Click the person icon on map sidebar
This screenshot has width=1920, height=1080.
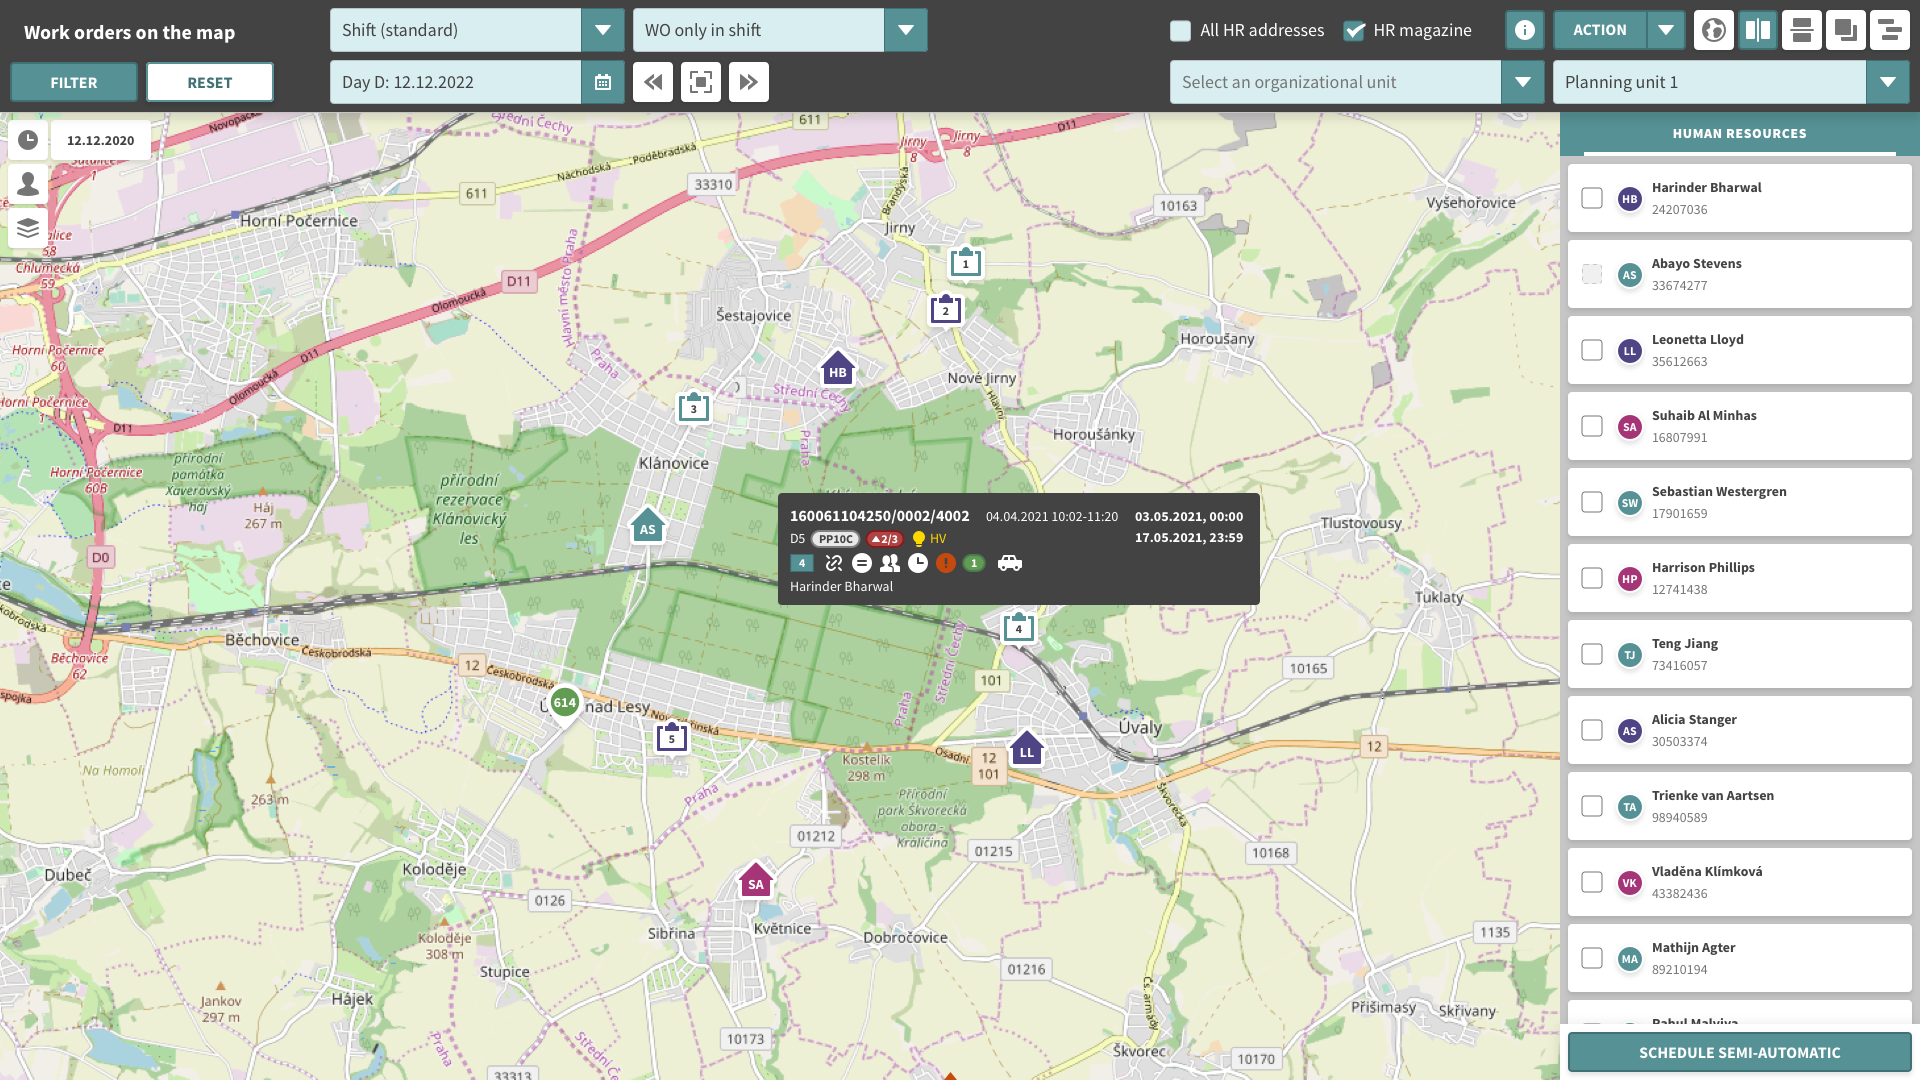28,184
